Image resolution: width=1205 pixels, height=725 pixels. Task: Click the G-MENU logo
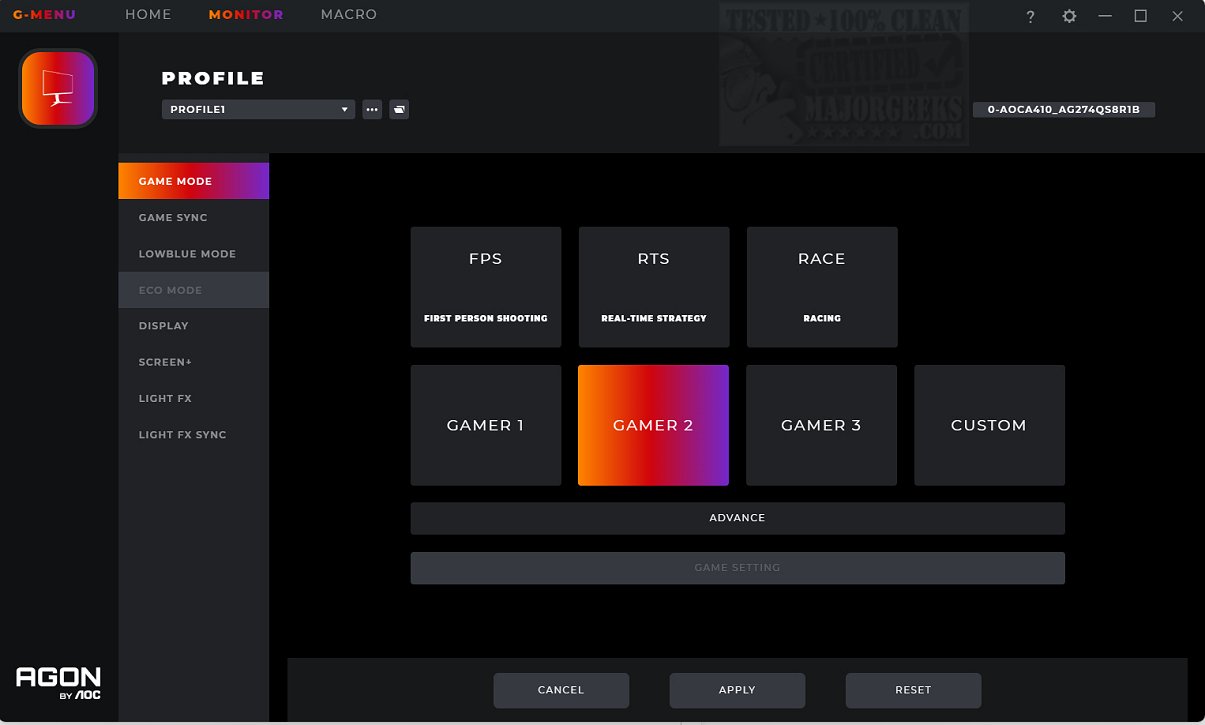[44, 14]
